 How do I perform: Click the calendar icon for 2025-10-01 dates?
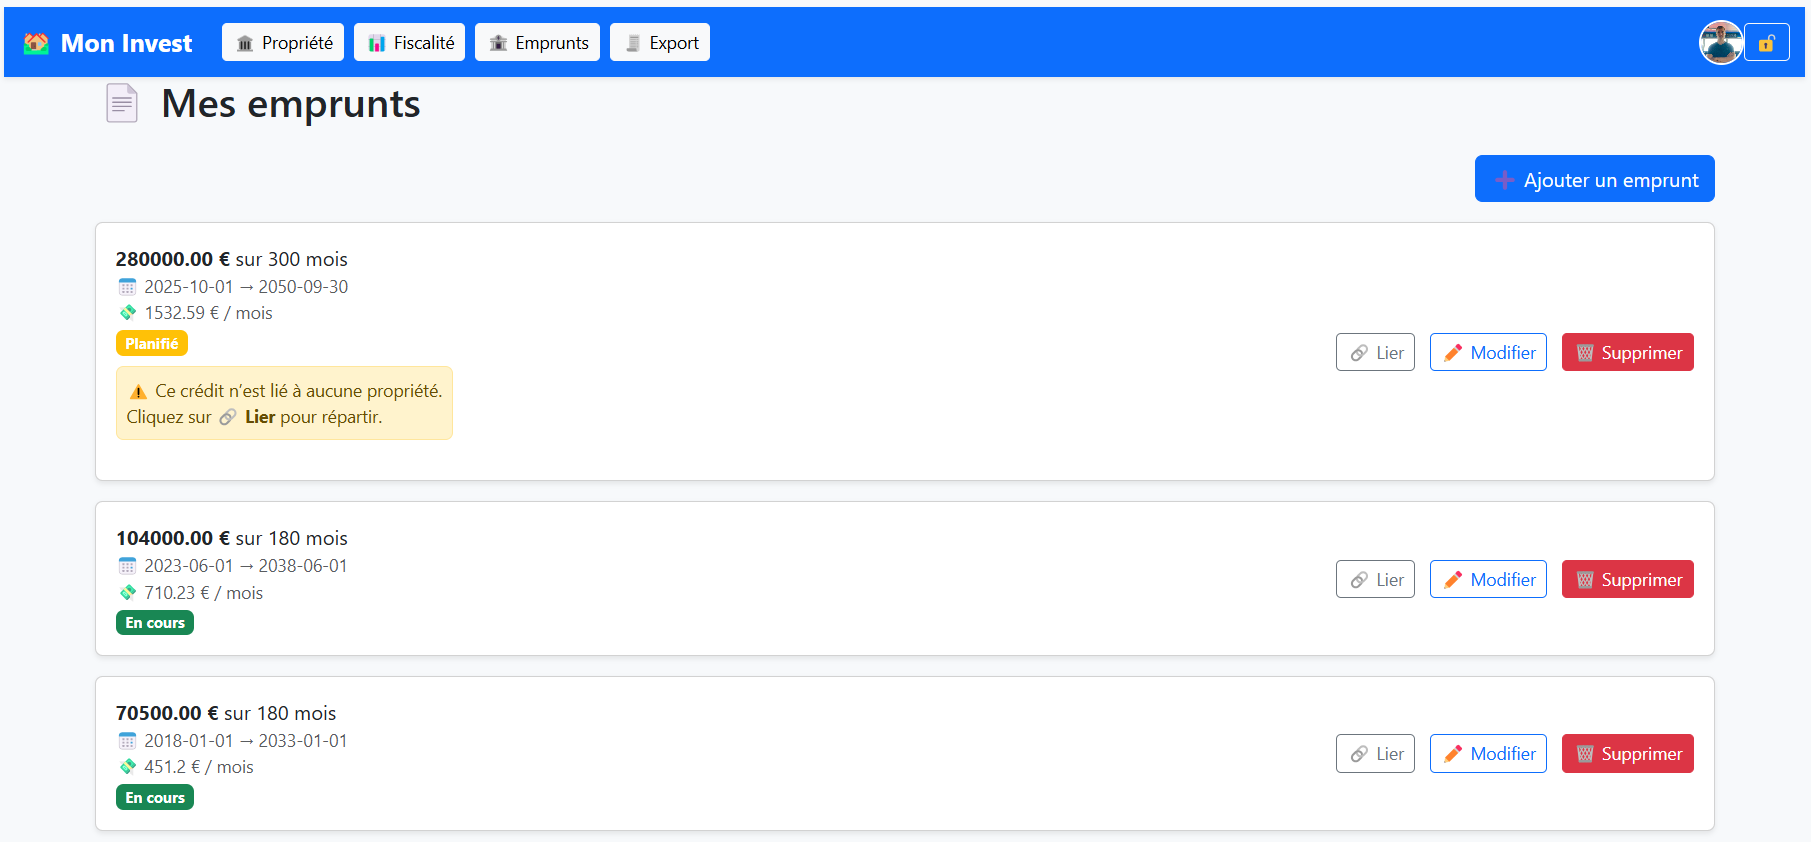127,287
